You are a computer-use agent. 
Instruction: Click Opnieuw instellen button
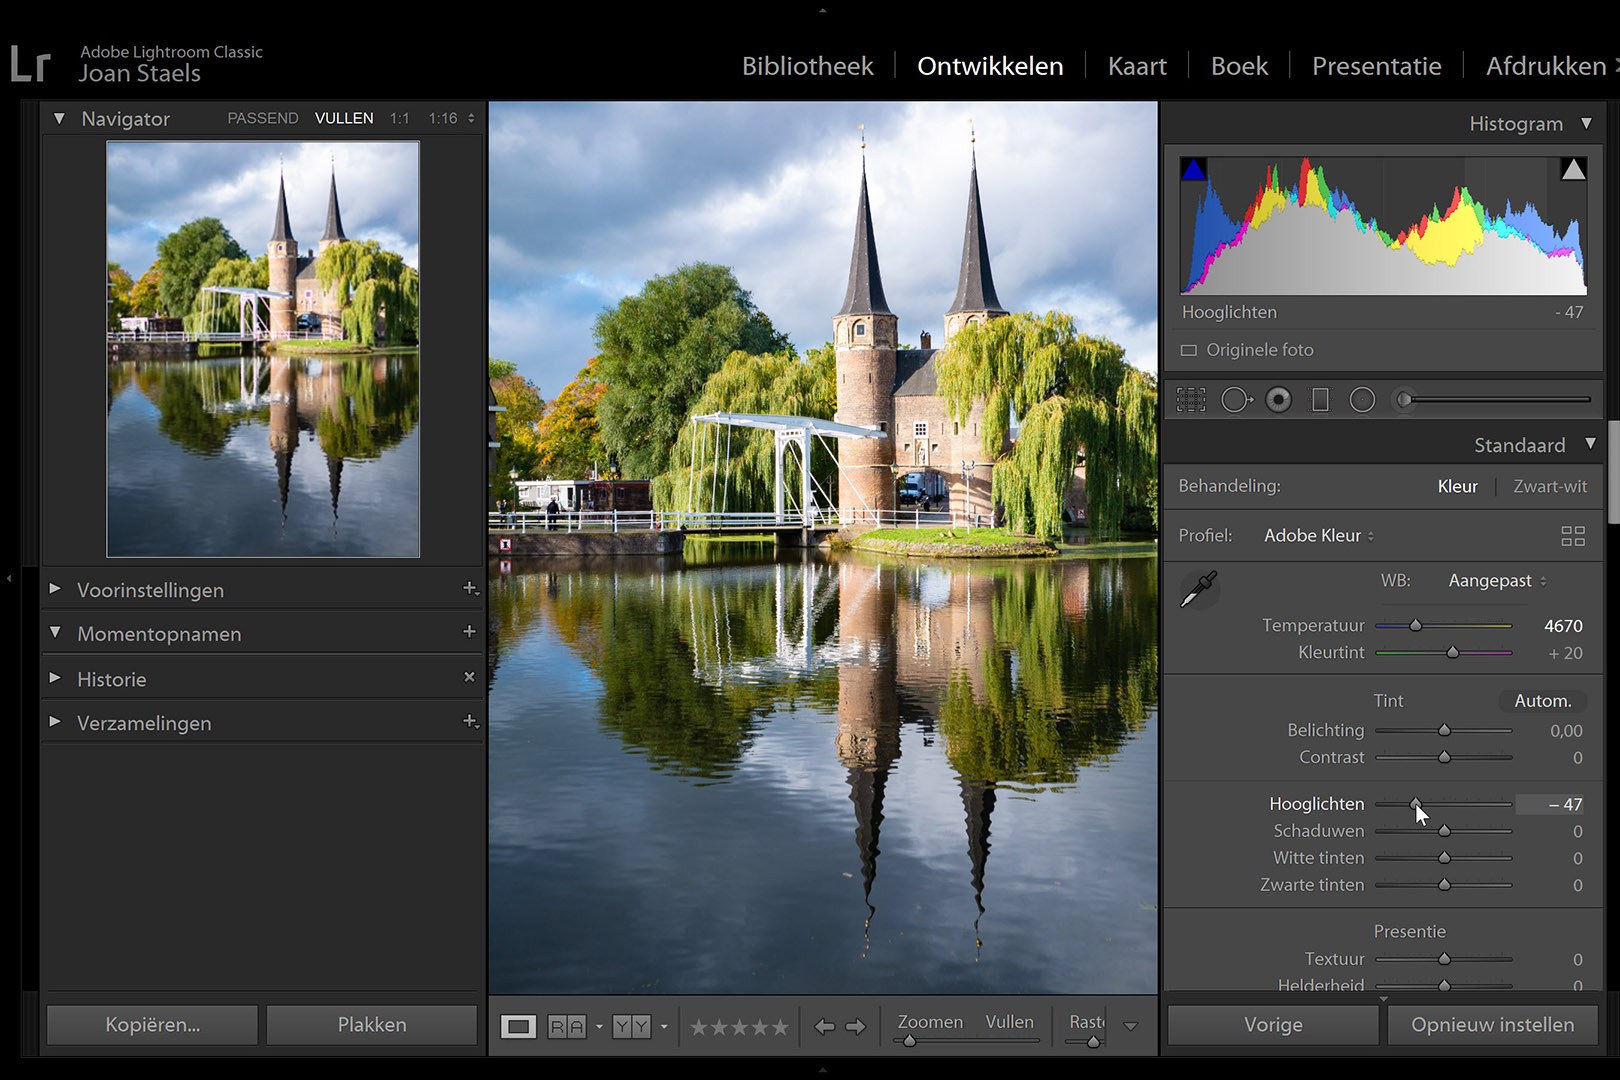pyautogui.click(x=1492, y=1025)
